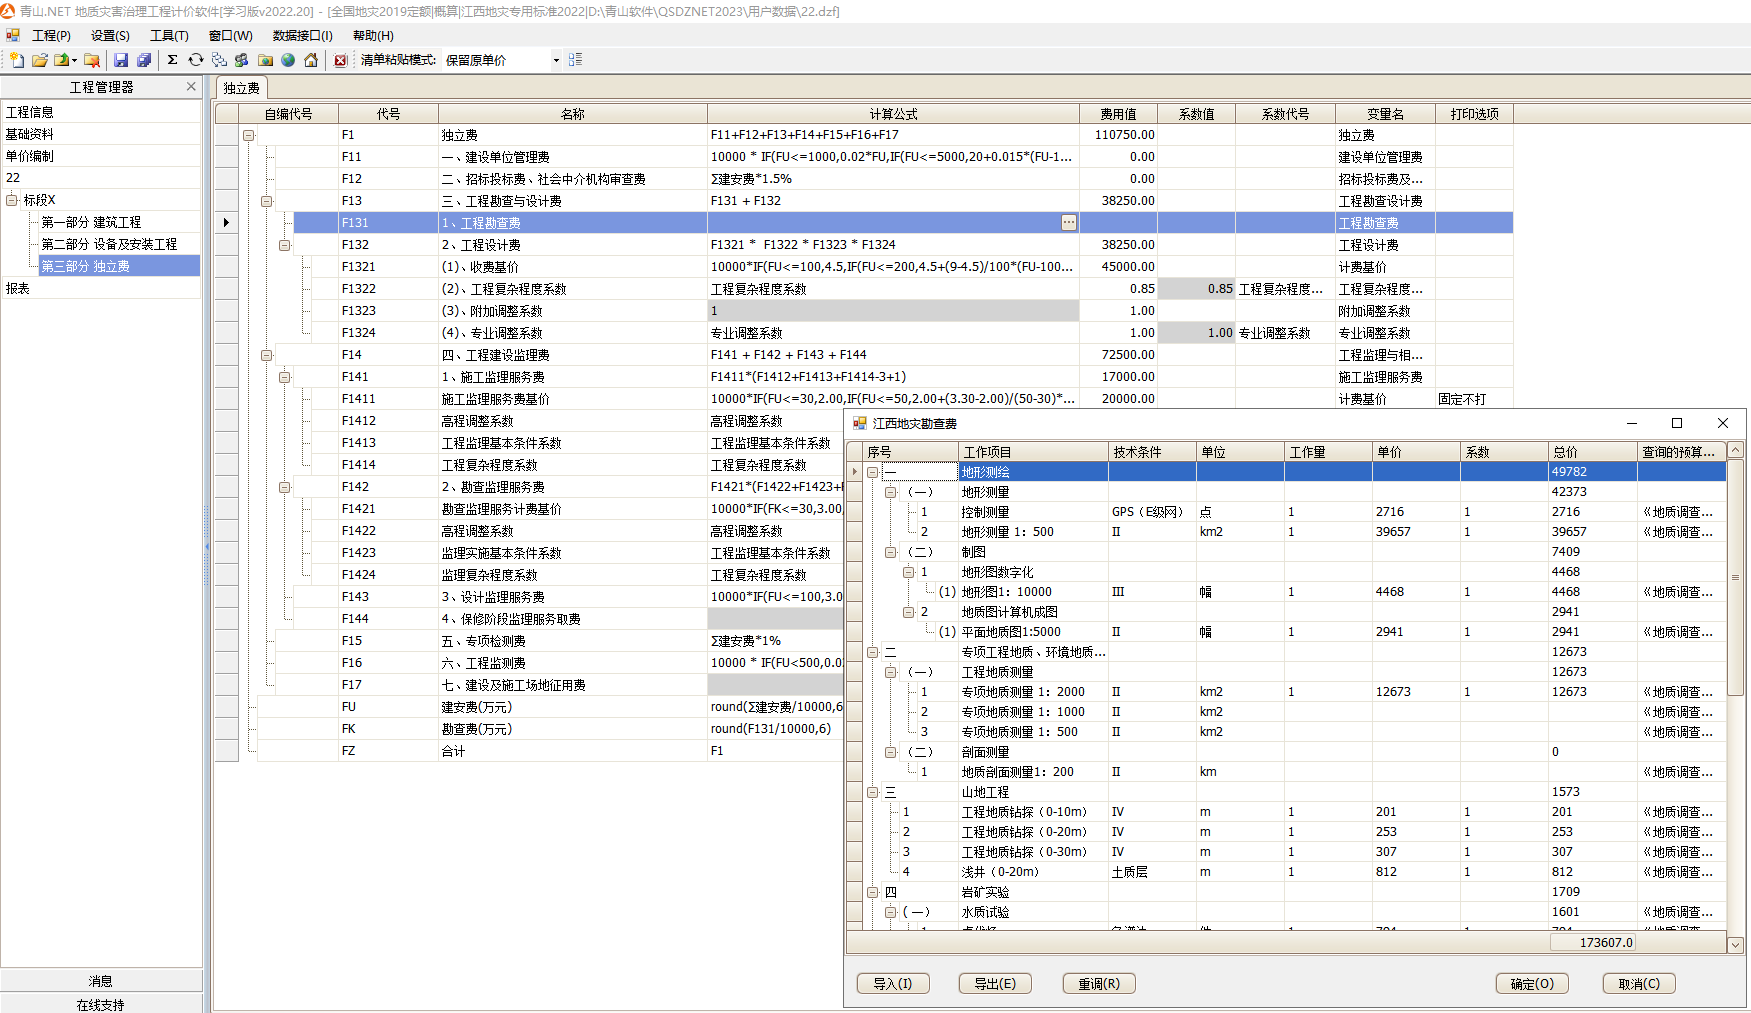Click the 确定(O) button in dialog
This screenshot has width=1751, height=1013.
(1531, 983)
